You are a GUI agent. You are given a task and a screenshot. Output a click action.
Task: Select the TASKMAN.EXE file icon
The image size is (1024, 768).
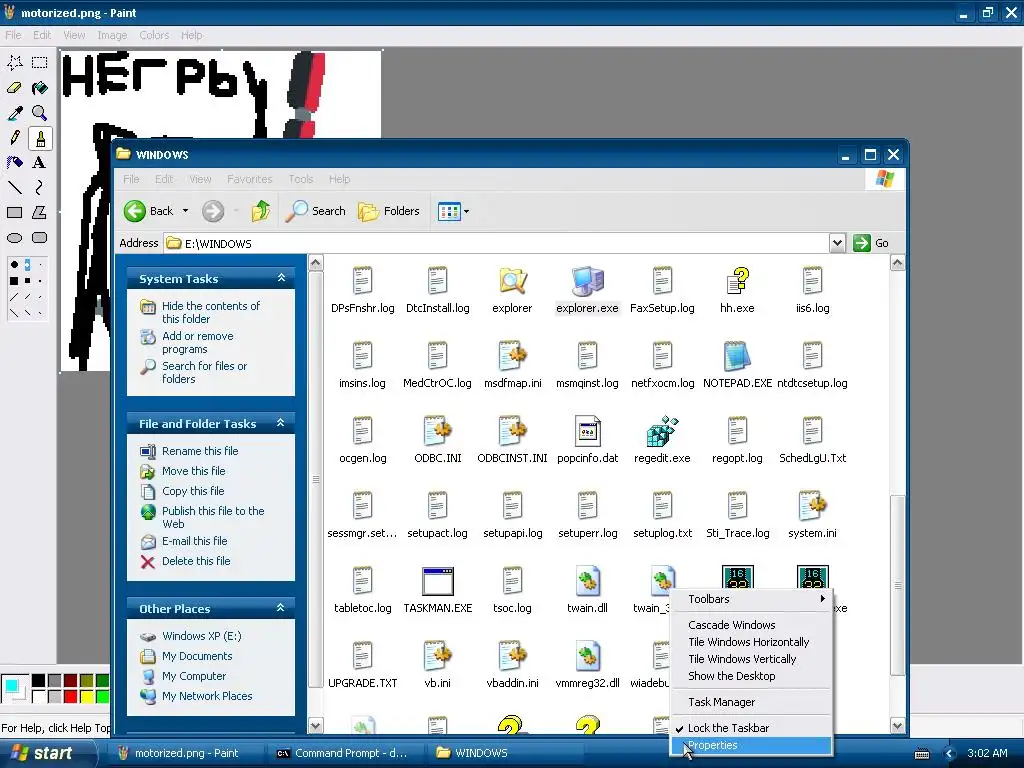point(438,589)
